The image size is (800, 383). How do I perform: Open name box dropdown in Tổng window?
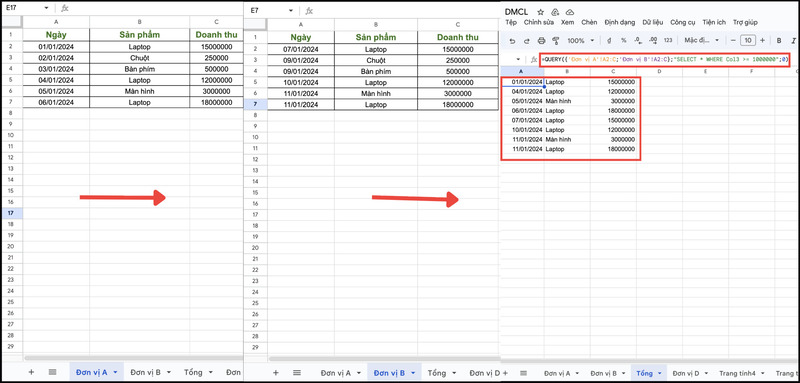pyautogui.click(x=518, y=59)
